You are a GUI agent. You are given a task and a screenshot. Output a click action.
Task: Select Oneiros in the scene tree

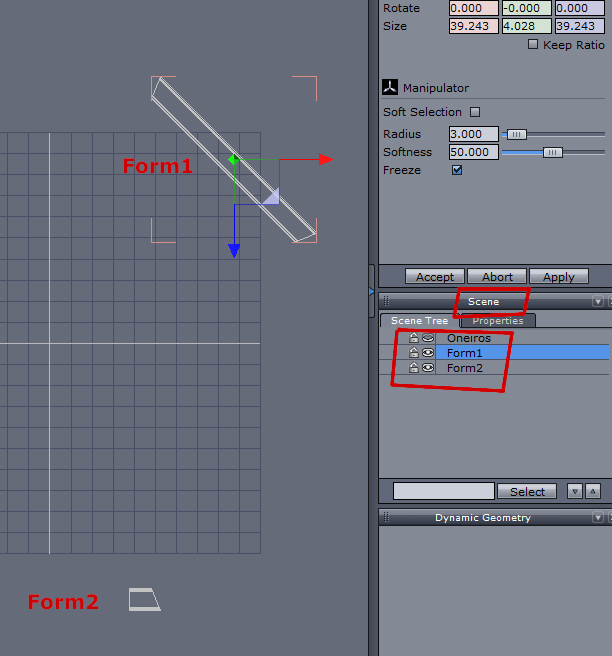coord(469,338)
